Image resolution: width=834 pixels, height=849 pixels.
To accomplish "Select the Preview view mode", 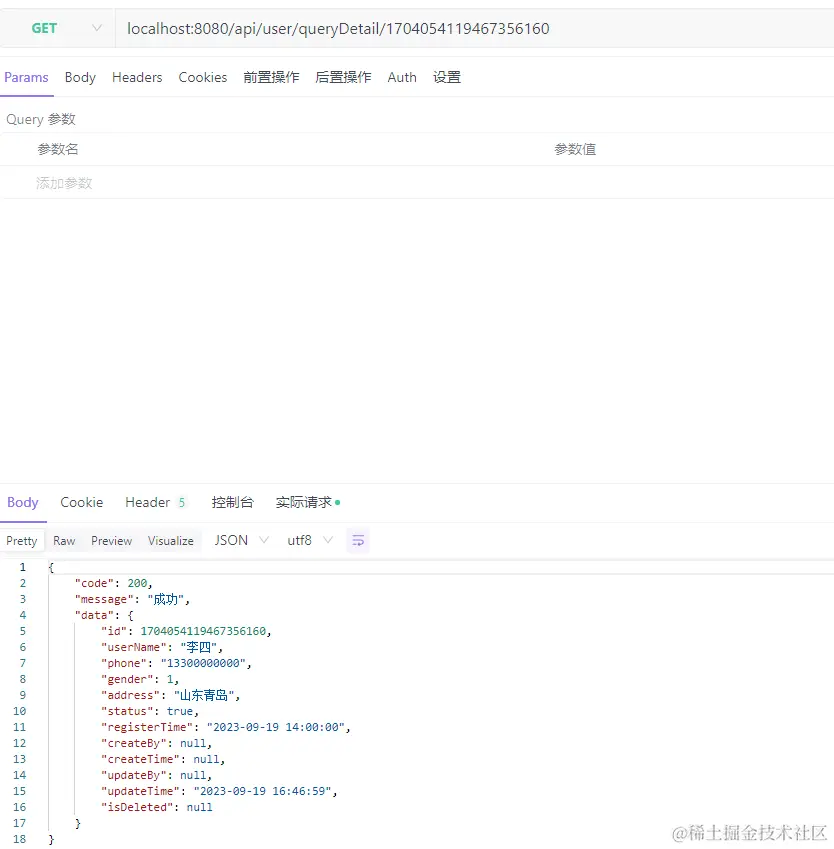I will (x=112, y=541).
